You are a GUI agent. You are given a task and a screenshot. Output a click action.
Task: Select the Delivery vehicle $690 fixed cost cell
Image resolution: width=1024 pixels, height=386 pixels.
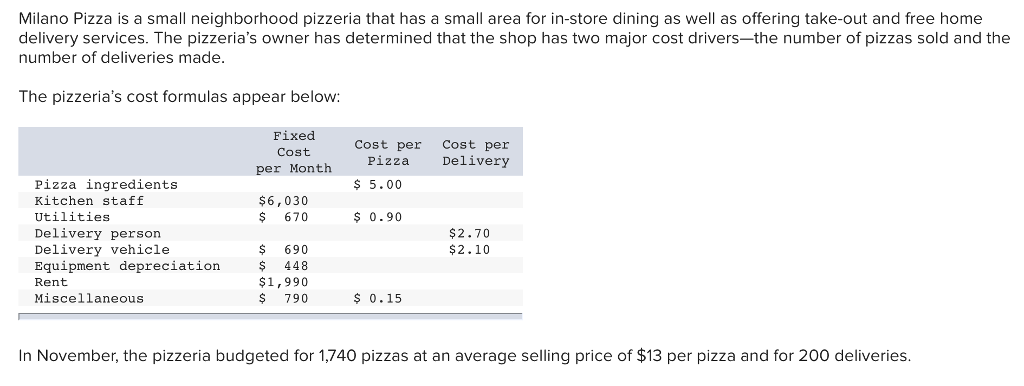[283, 250]
